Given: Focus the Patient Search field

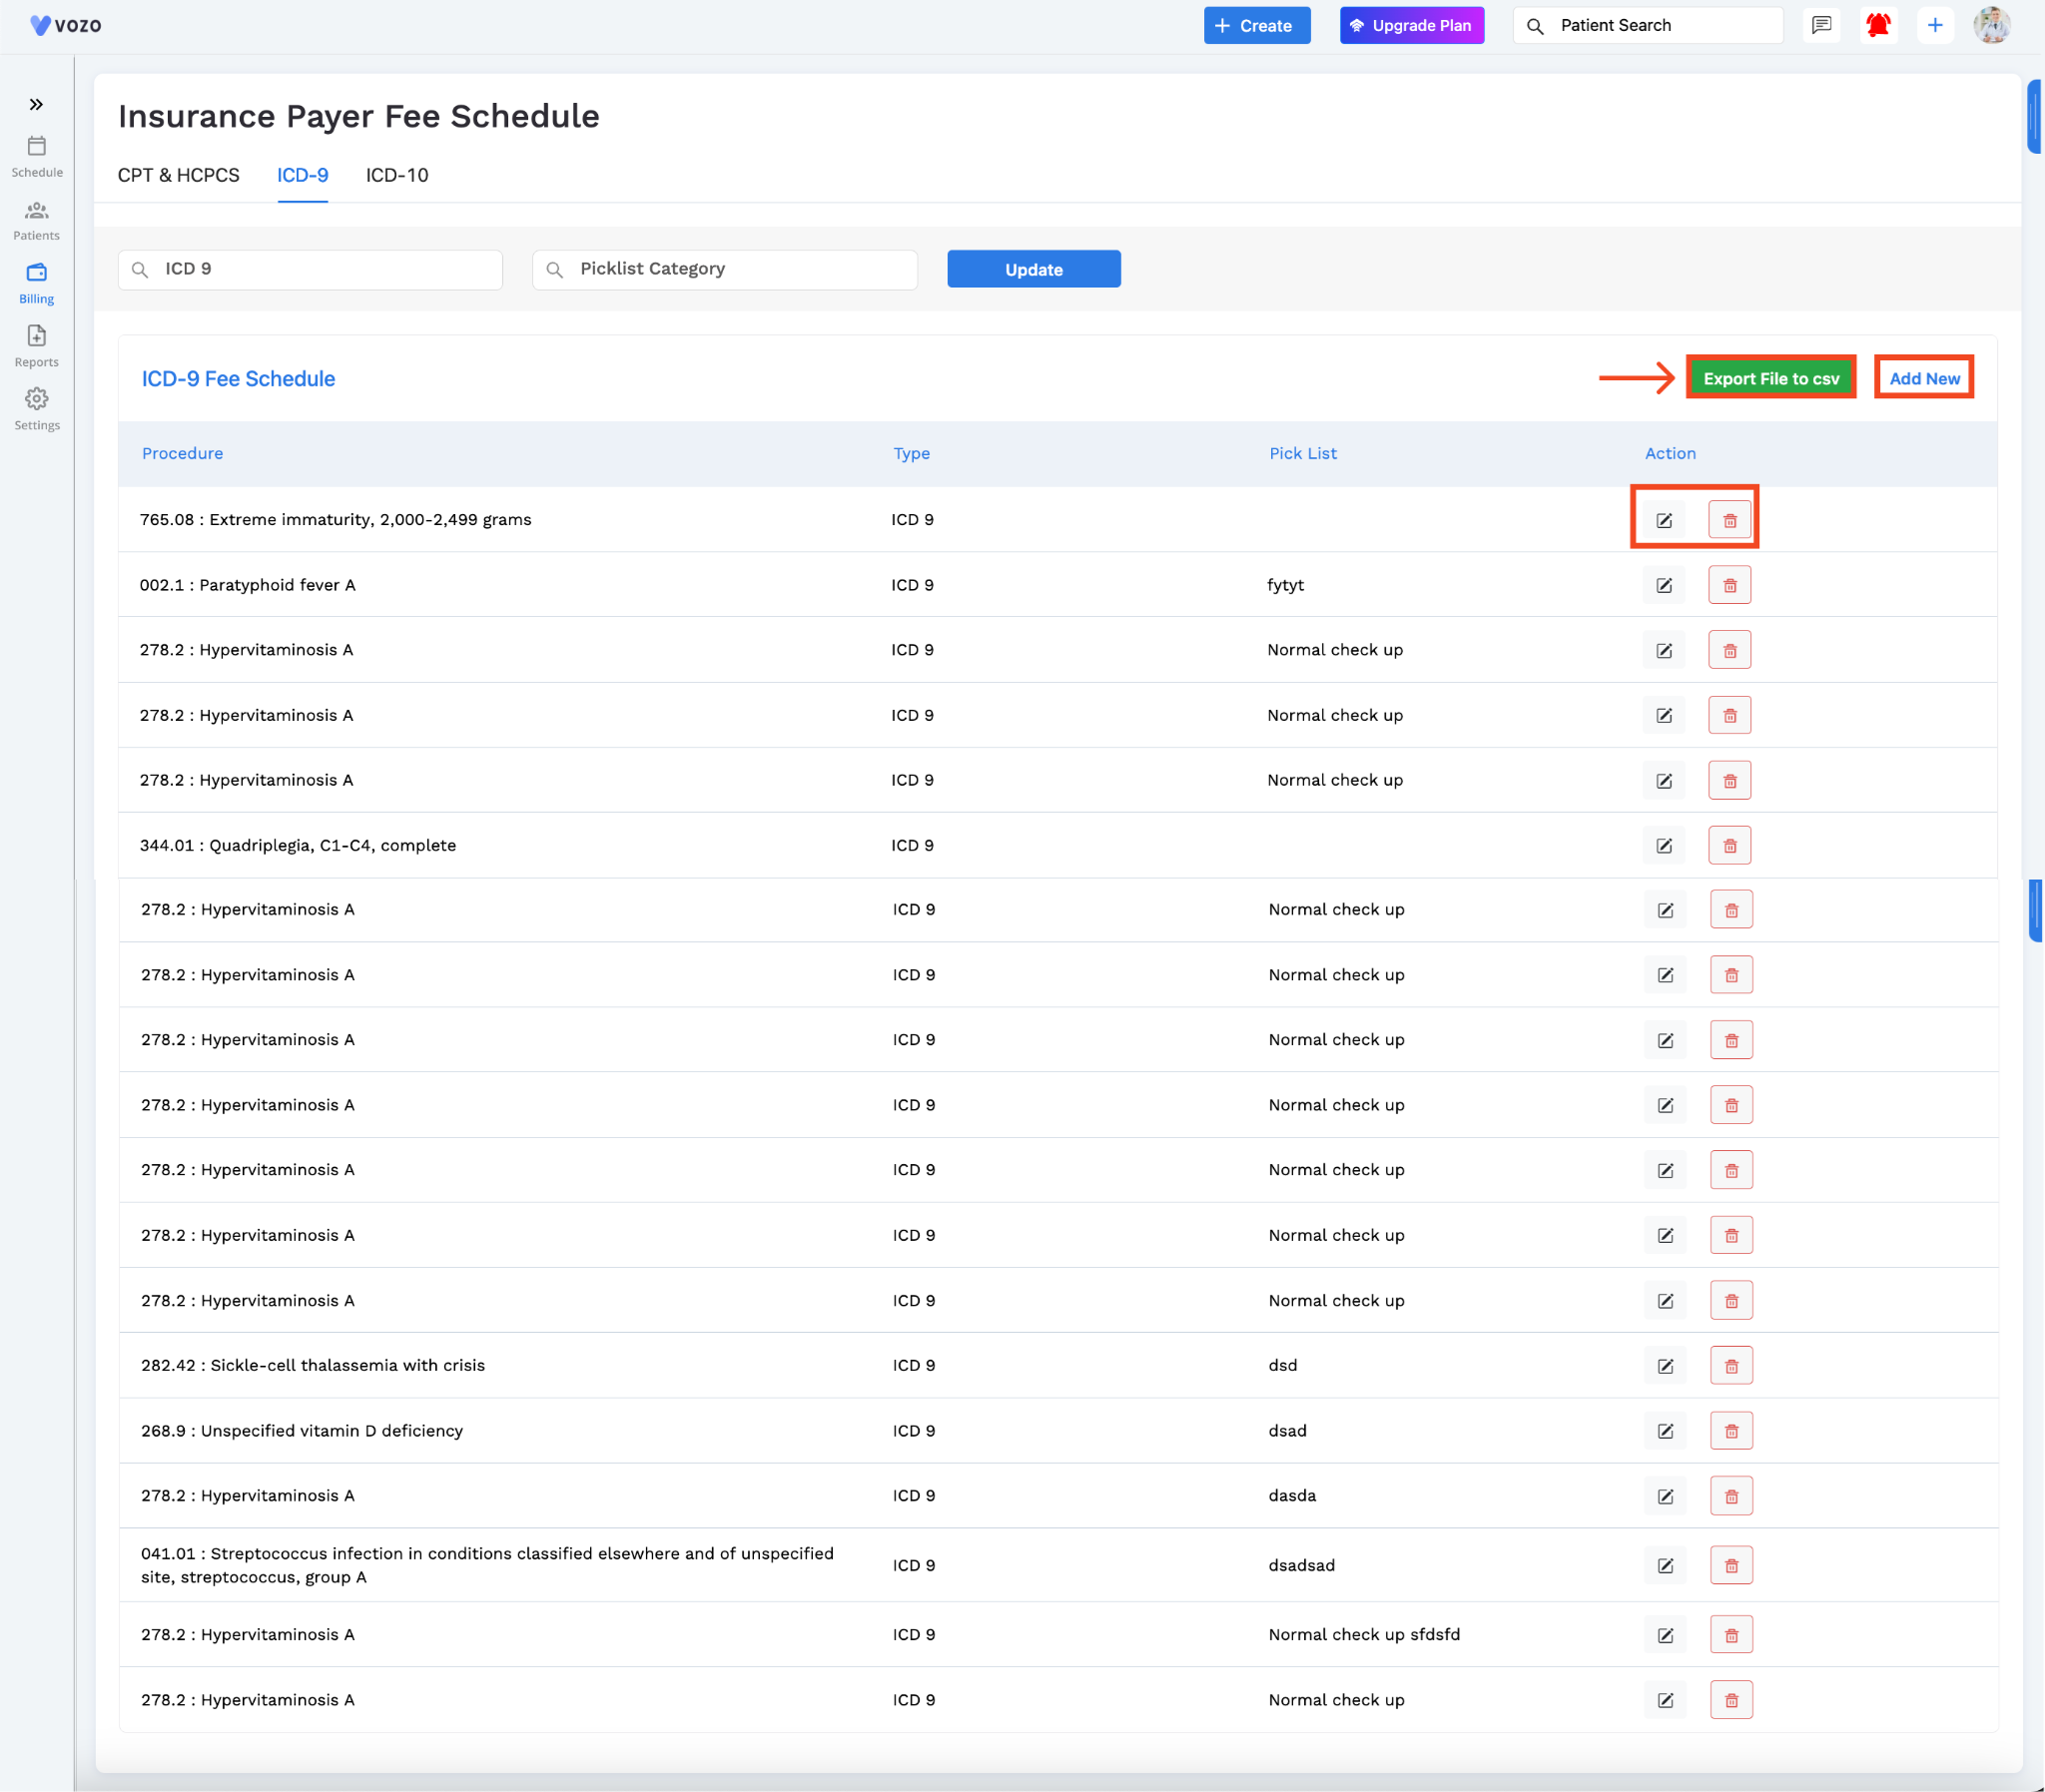Looking at the screenshot, I should tap(1648, 25).
